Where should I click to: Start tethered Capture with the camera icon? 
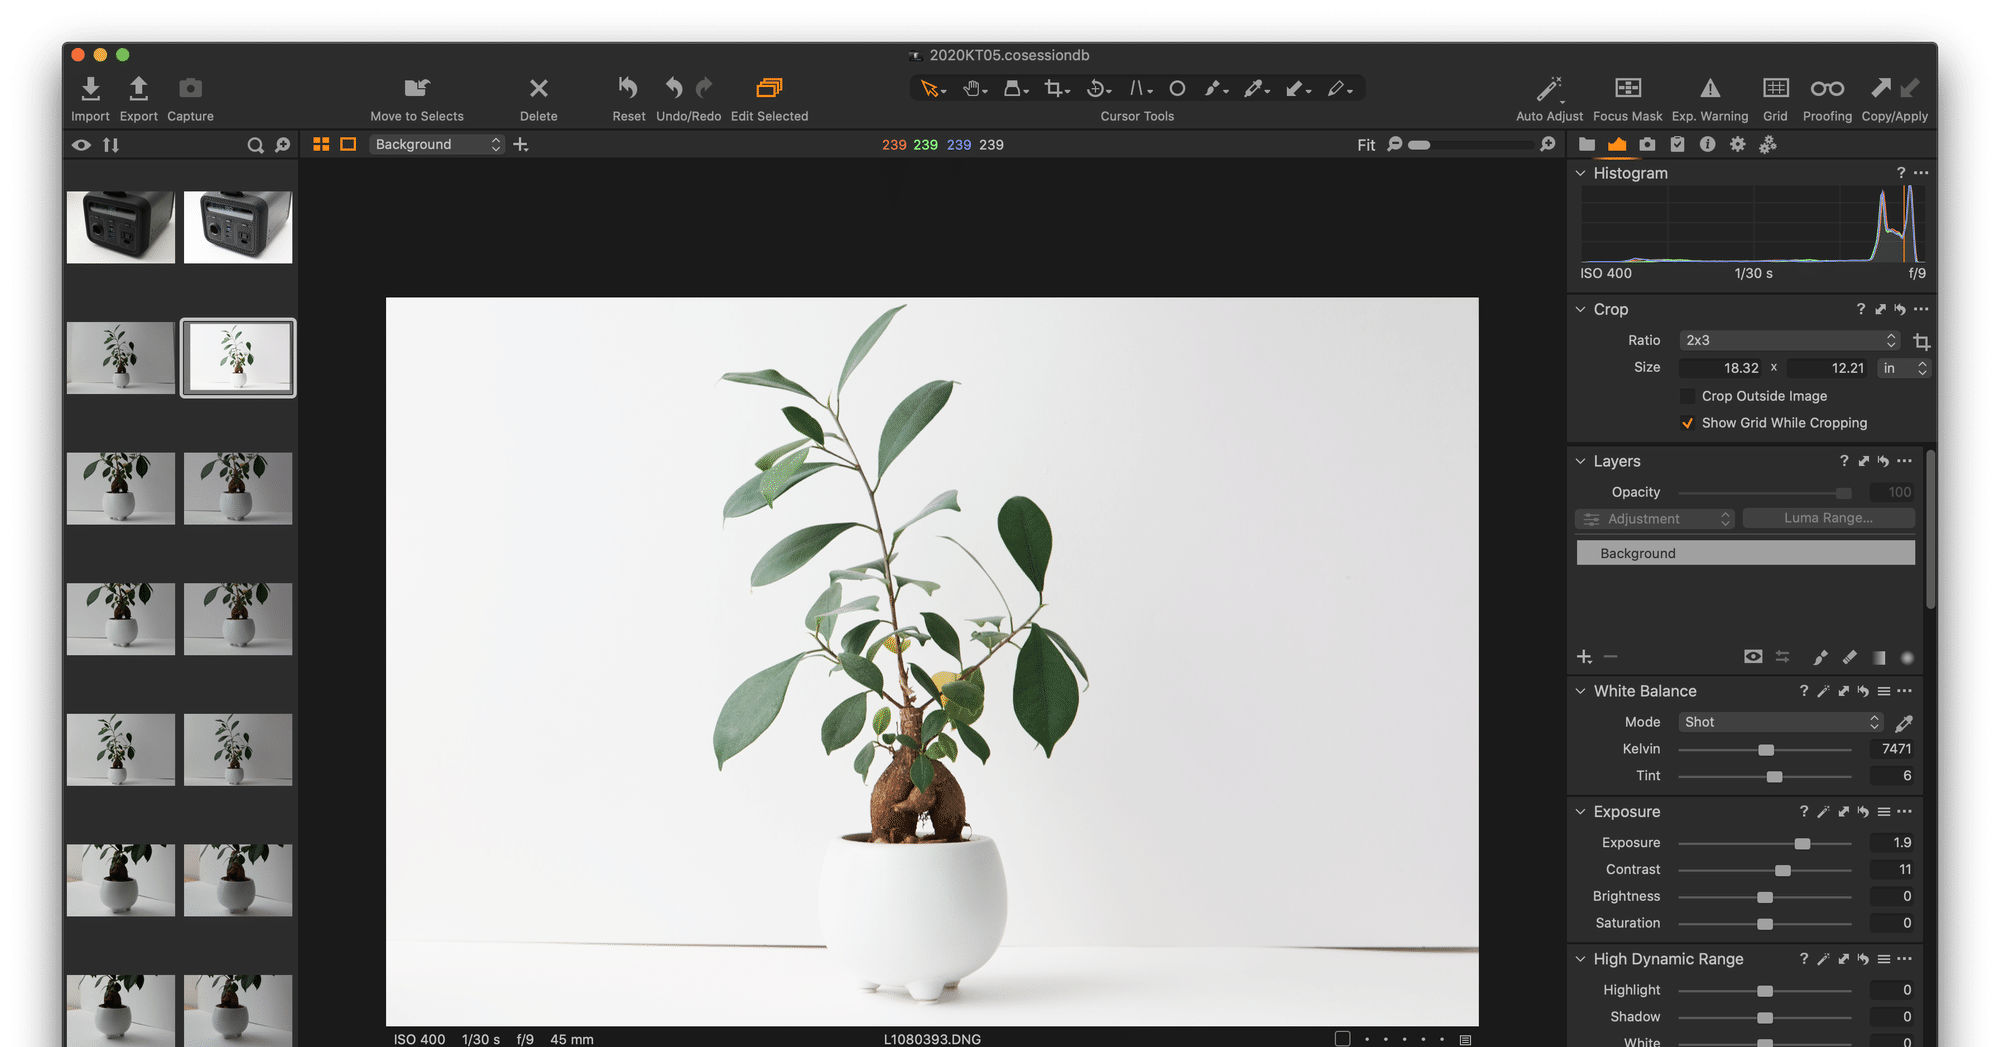coord(190,89)
